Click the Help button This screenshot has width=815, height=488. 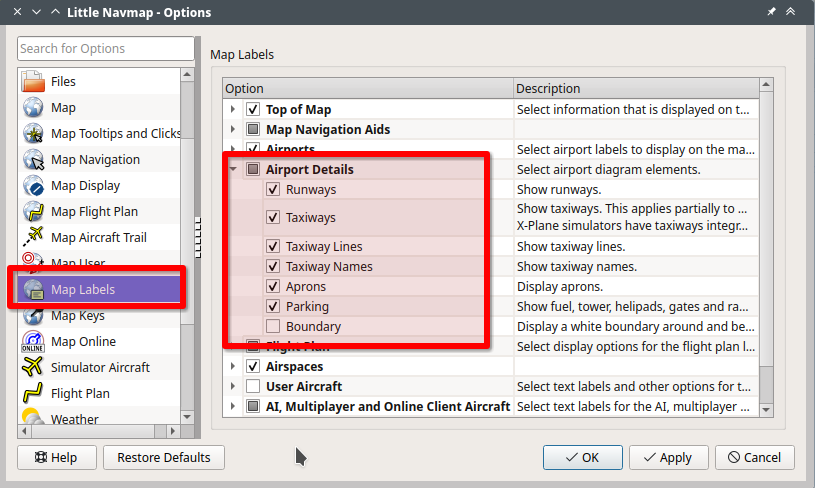click(57, 457)
